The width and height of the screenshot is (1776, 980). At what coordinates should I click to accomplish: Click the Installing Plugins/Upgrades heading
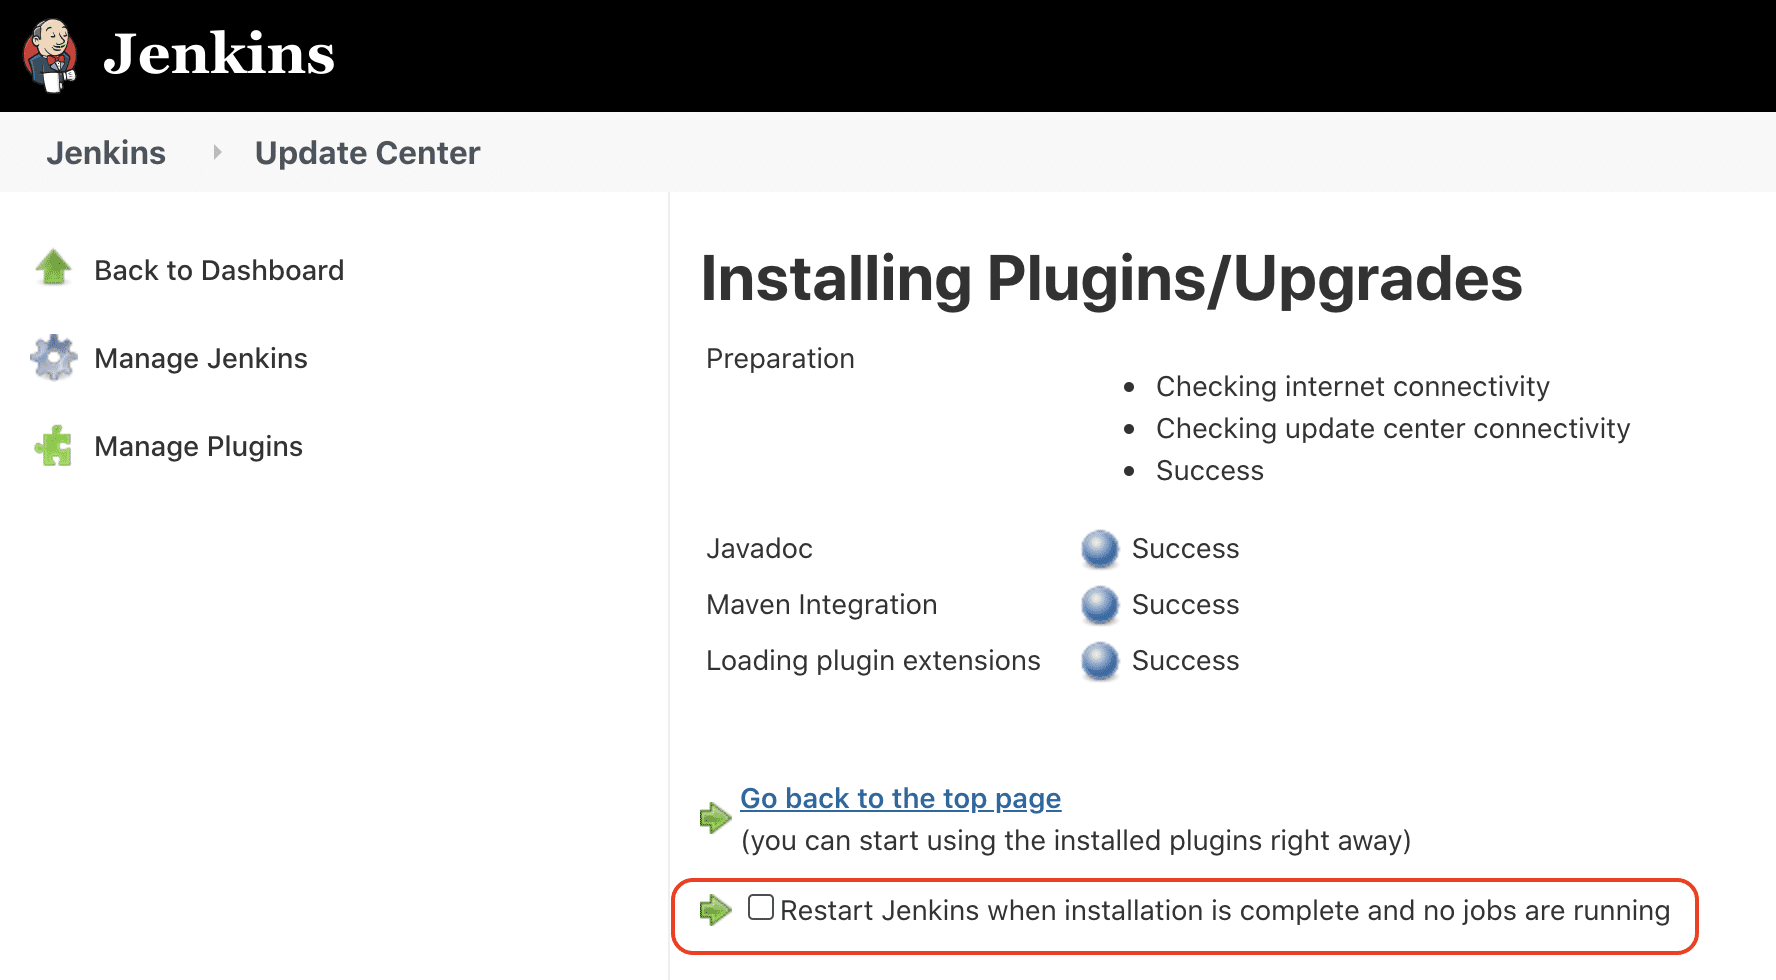pyautogui.click(x=1111, y=278)
